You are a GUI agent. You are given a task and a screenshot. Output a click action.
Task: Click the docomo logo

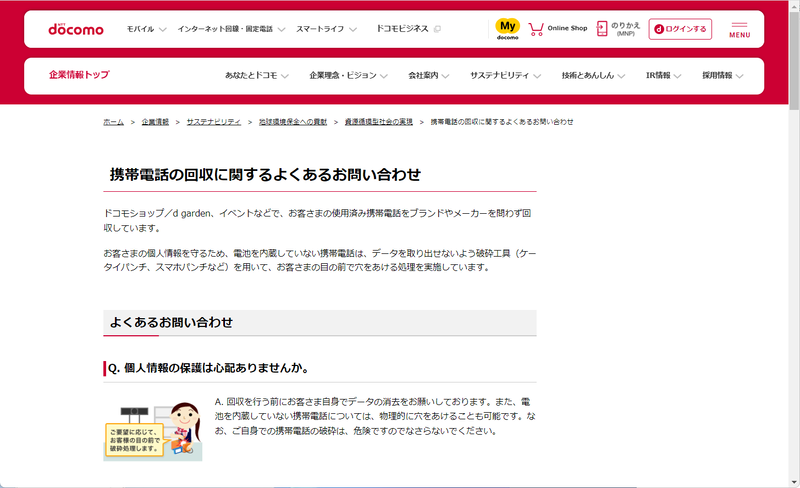[x=76, y=29]
